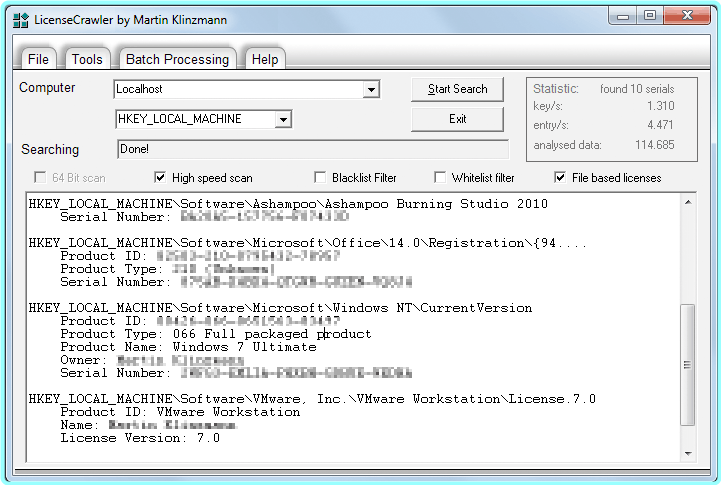This screenshot has height=485, width=721.
Task: Select the VMware Workstation License.7.0 registry line
Action: tap(312, 399)
